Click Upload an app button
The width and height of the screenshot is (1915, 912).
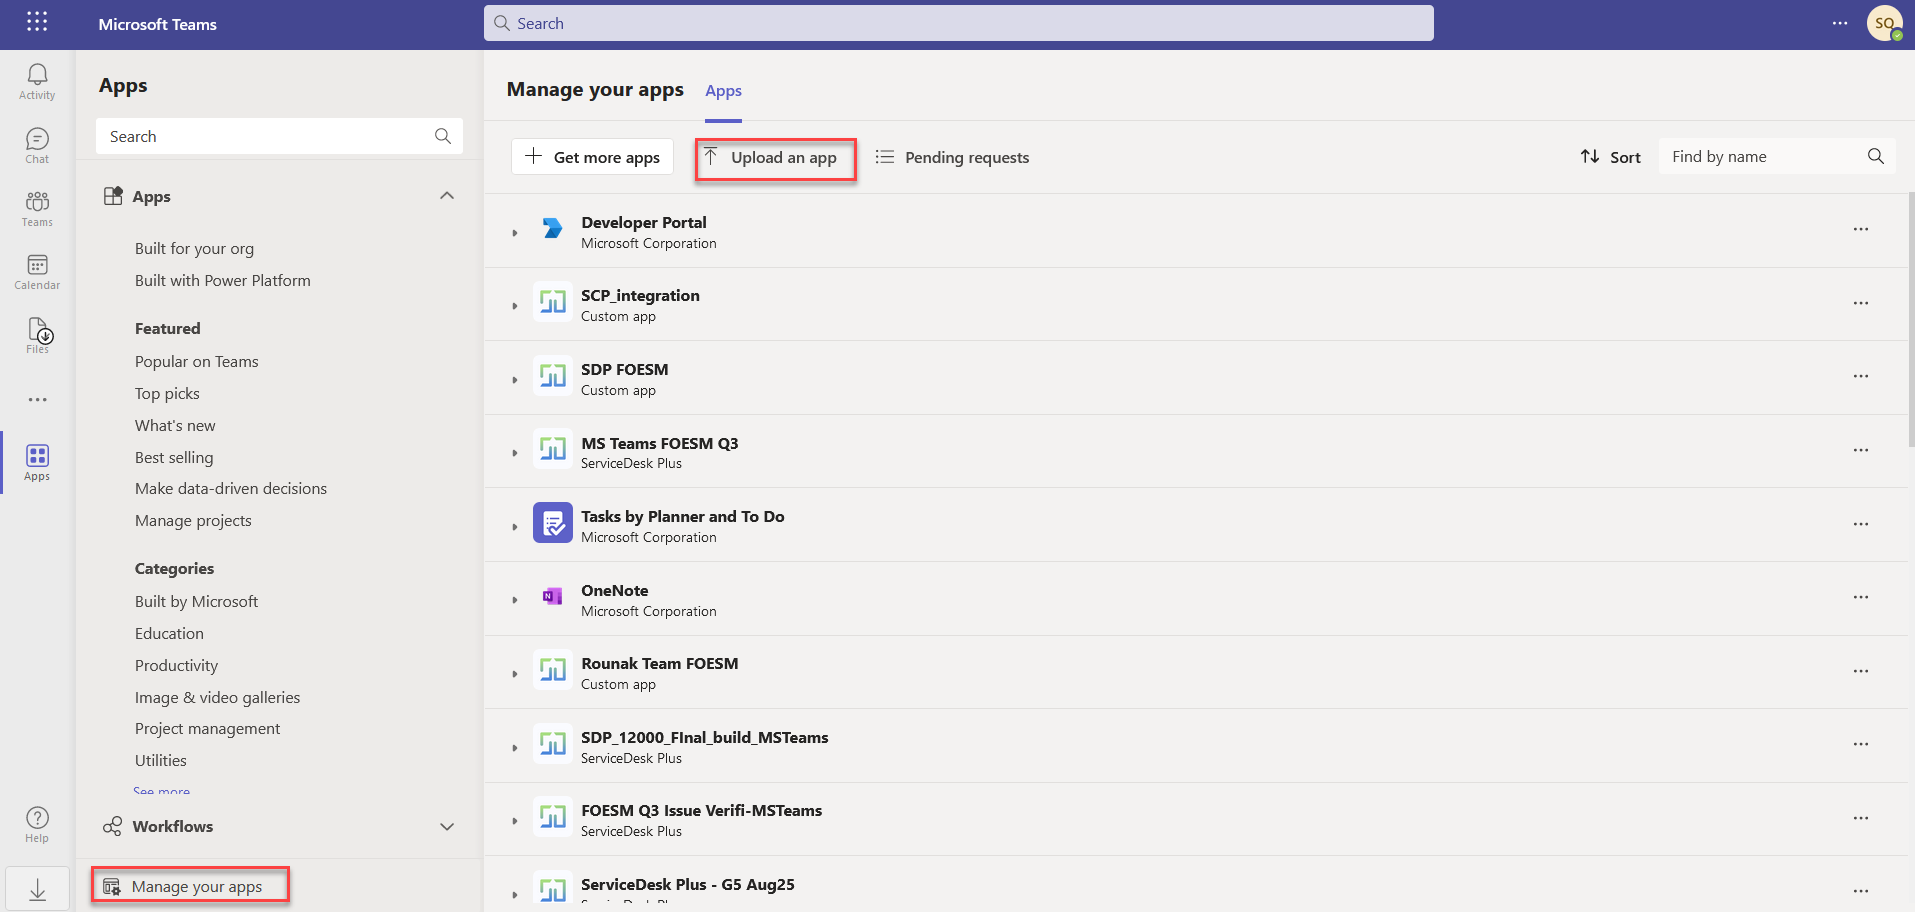pos(775,158)
